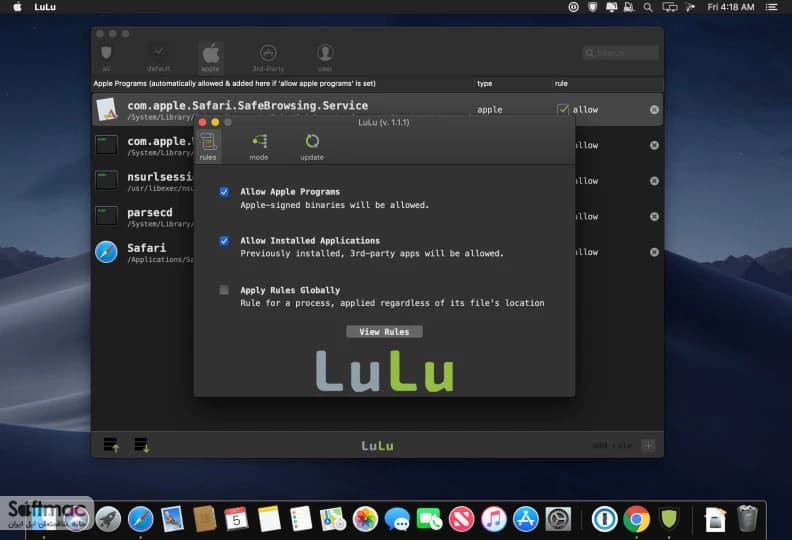Screen dimensions: 792x540
Task: Select the com.apple.Safari.SafeBrowsing.Service row
Action: [x=377, y=110]
